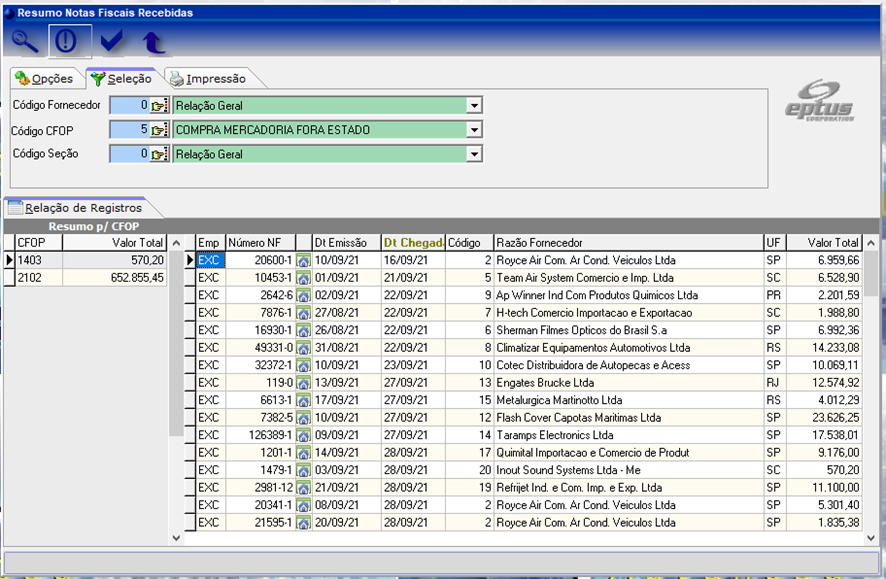This screenshot has height=579, width=886.
Task: Open lookup icon beside Código Fornecedor field
Action: point(158,105)
